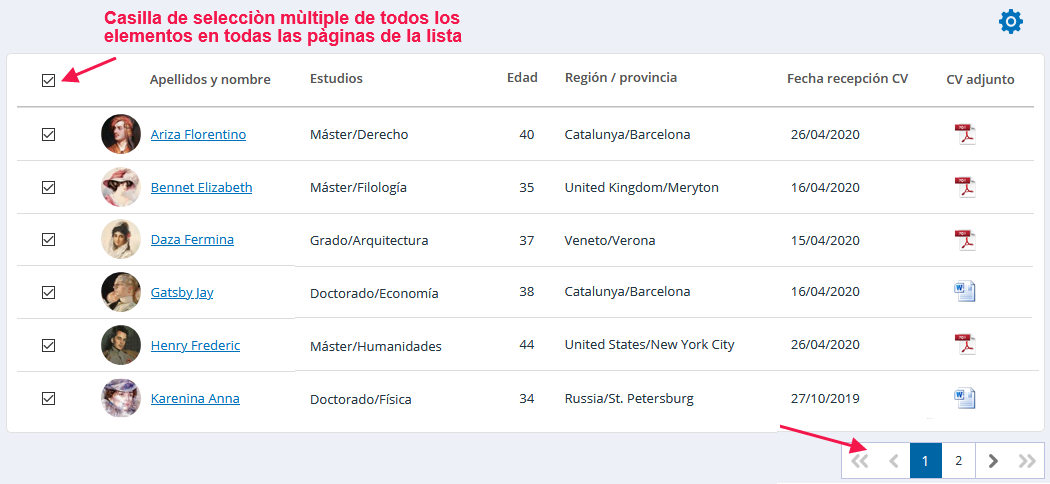Open the settings gear icon
Image resolution: width=1050 pixels, height=484 pixels.
pos(1010,22)
